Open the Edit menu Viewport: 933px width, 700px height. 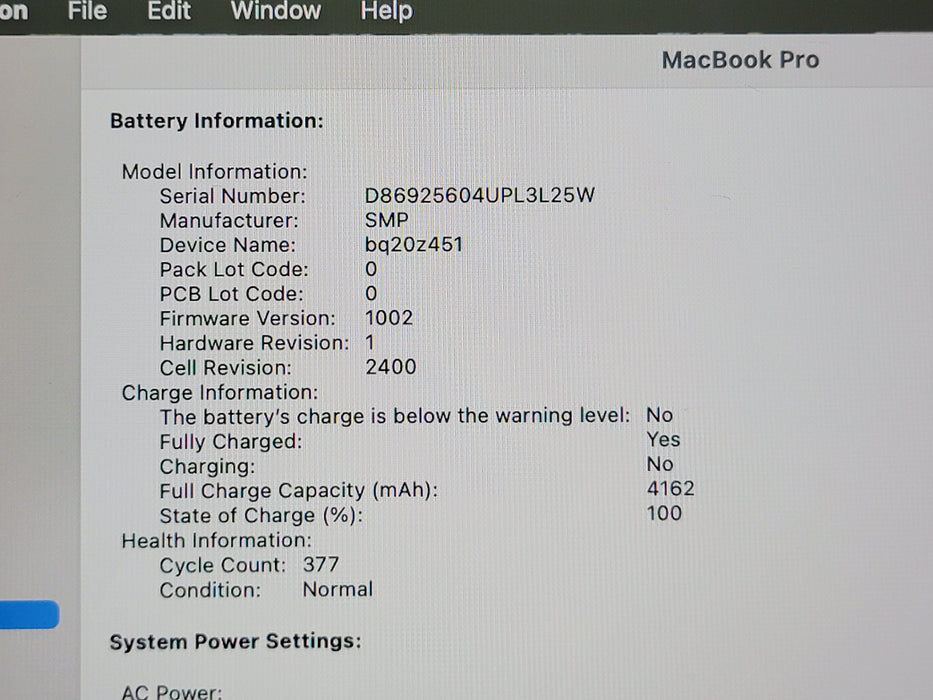169,11
